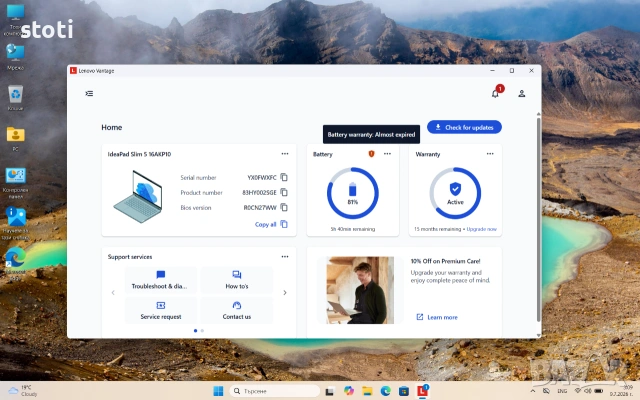The height and width of the screenshot is (400, 640).
Task: Open the Windows Start button
Action: 218,391
